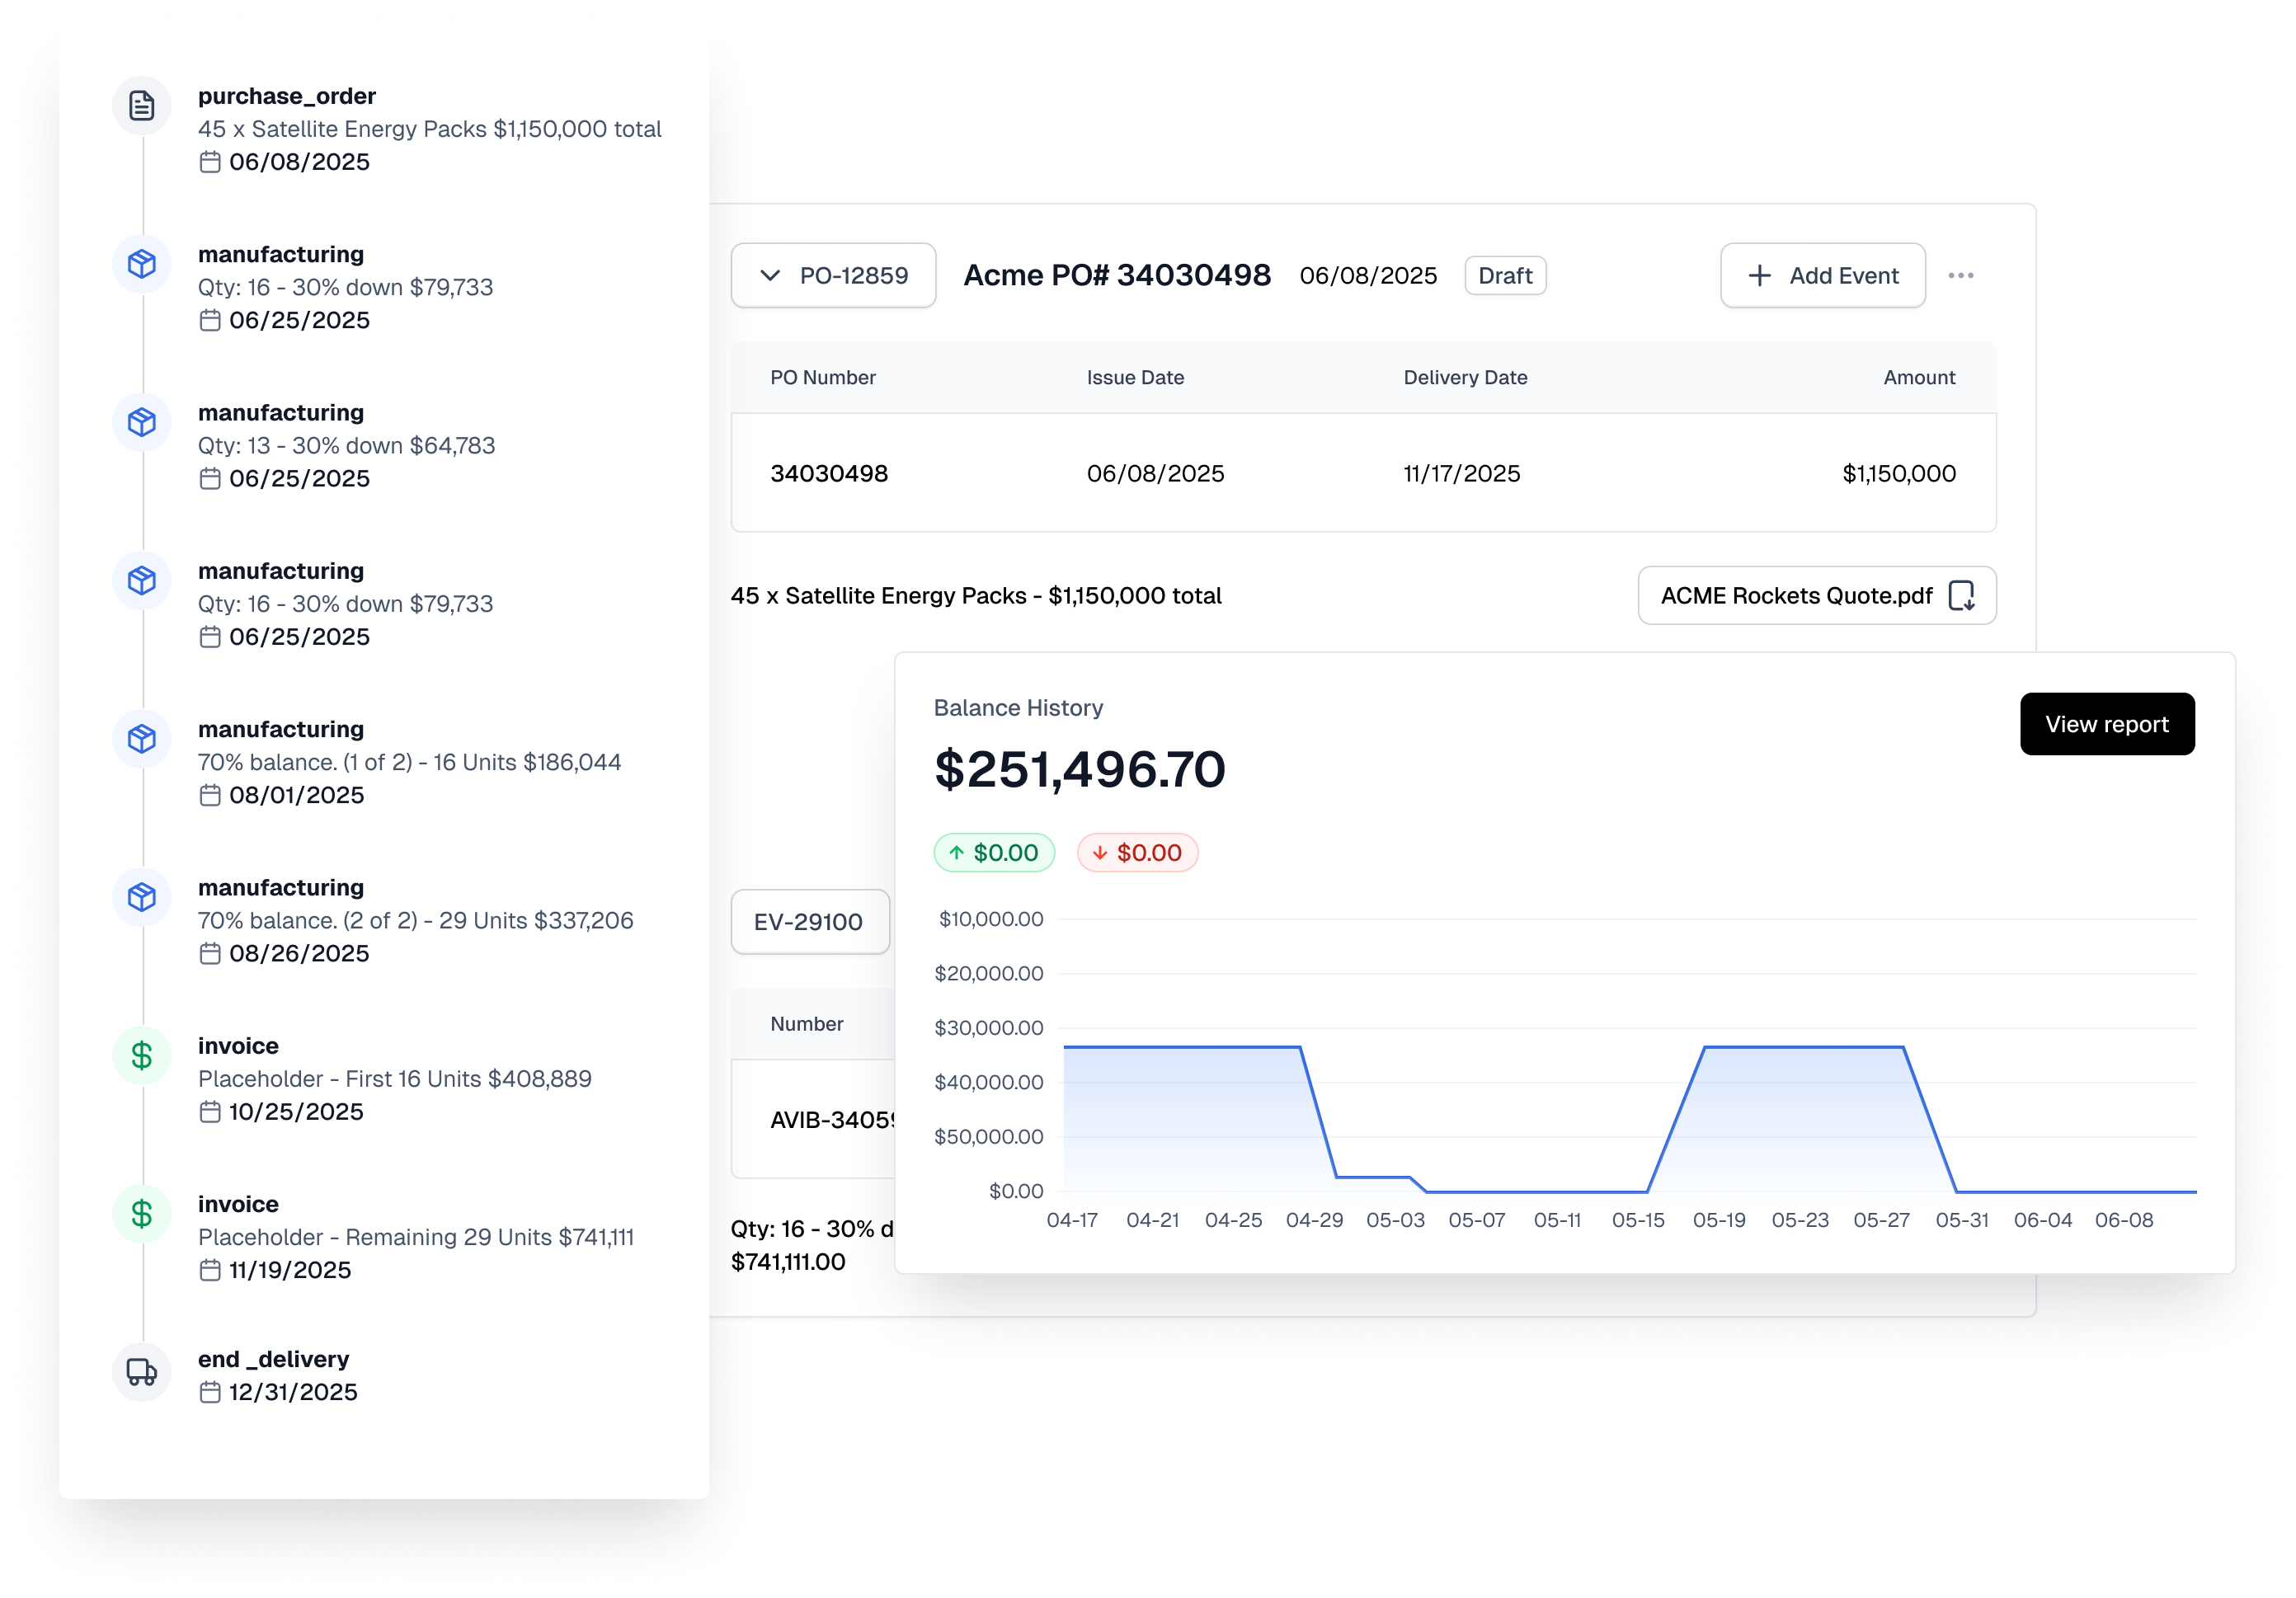Screen dimensions: 2296x1598
Task: Expand the EV-29100 event selector
Action: [x=809, y=922]
